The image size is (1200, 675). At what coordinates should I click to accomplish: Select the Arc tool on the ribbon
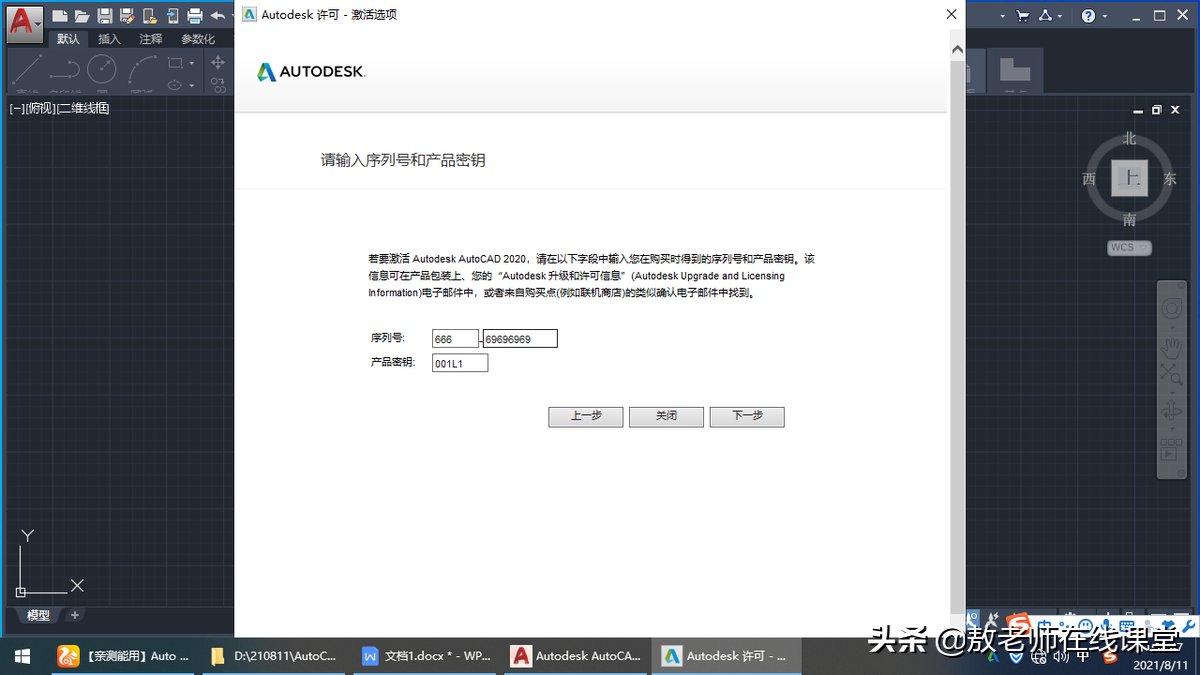coord(142,68)
